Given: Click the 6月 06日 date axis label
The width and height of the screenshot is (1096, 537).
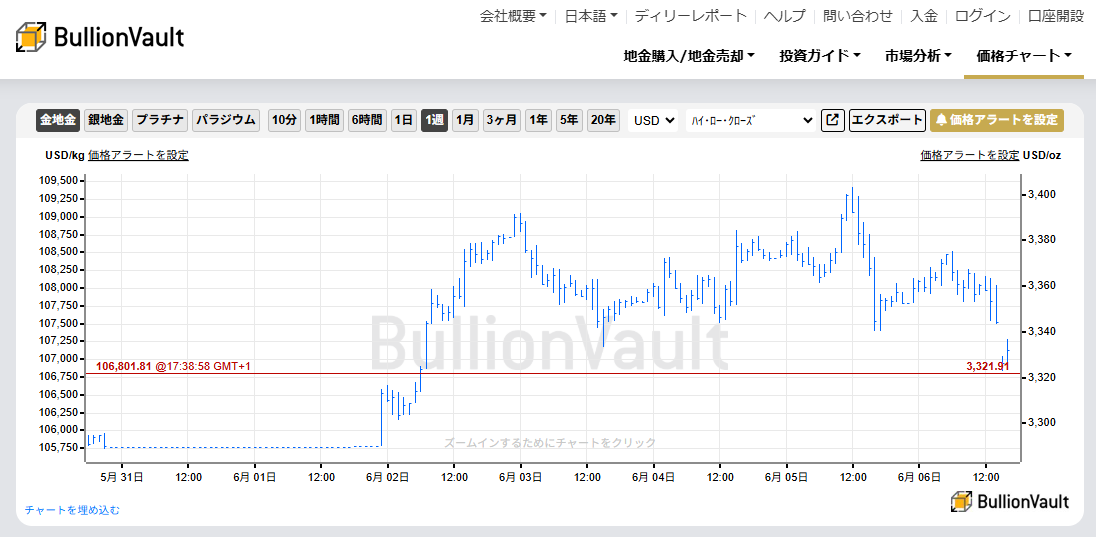Looking at the screenshot, I should coord(919,477).
